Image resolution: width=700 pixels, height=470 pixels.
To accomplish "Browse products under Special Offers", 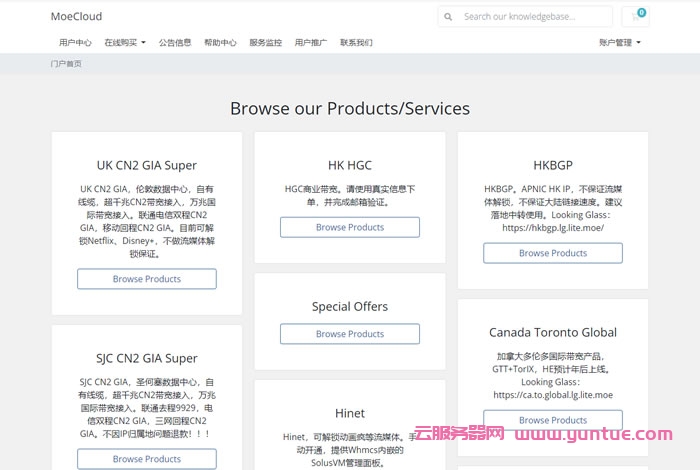I will (350, 334).
